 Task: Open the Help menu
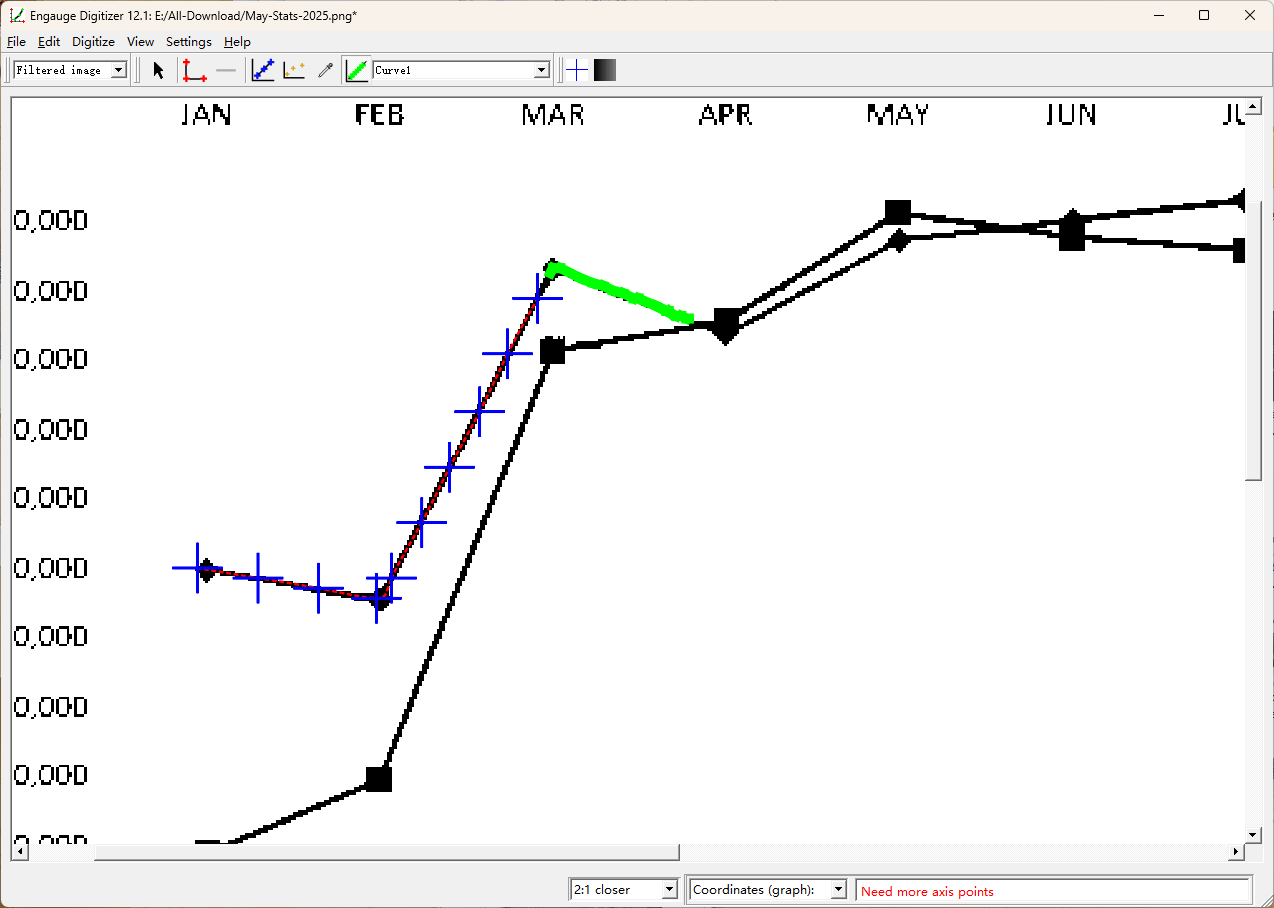237,42
